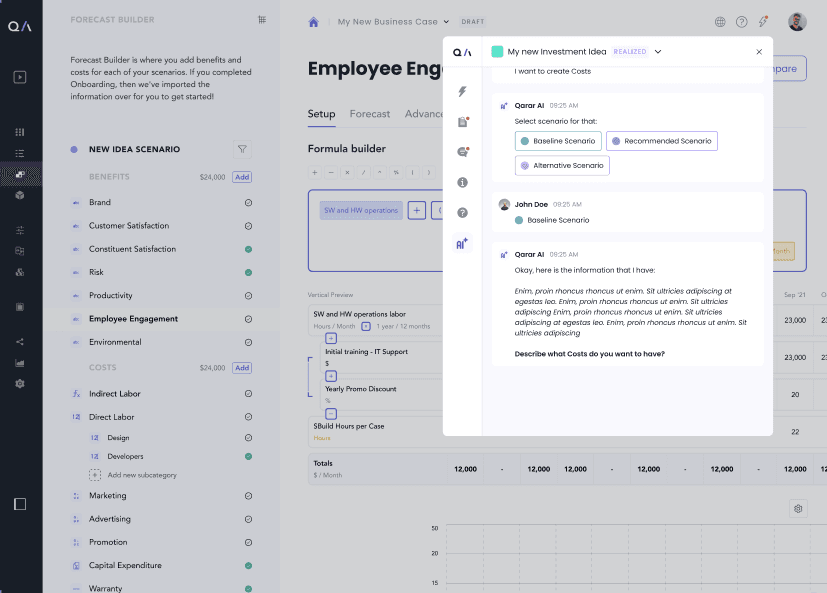Switch to the Forecast tab
Screen dimensions: 827x593
[370, 114]
